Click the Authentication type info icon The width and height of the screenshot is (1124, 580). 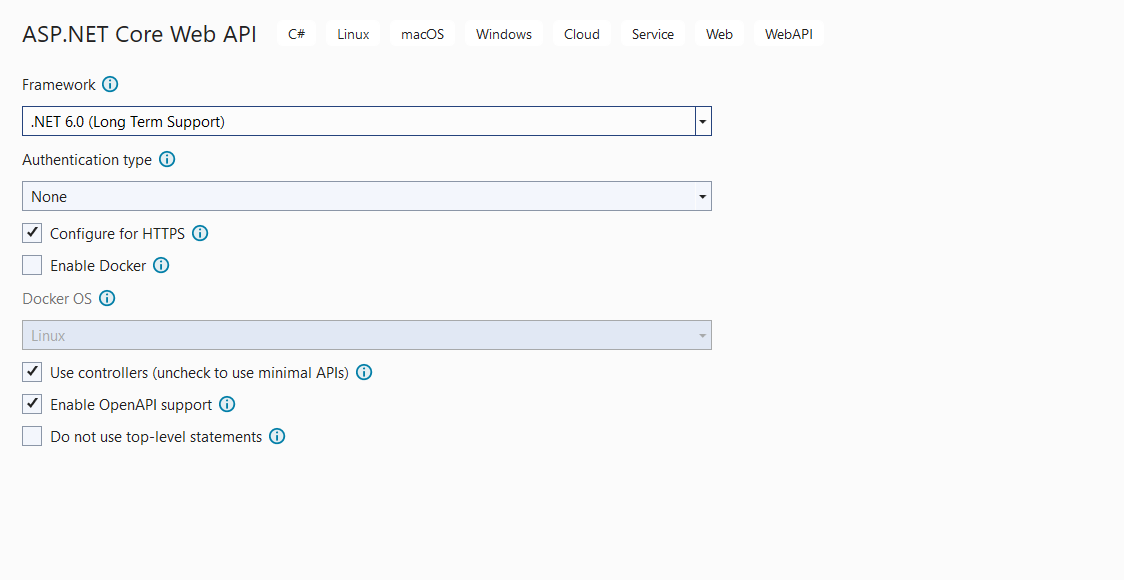coord(167,159)
